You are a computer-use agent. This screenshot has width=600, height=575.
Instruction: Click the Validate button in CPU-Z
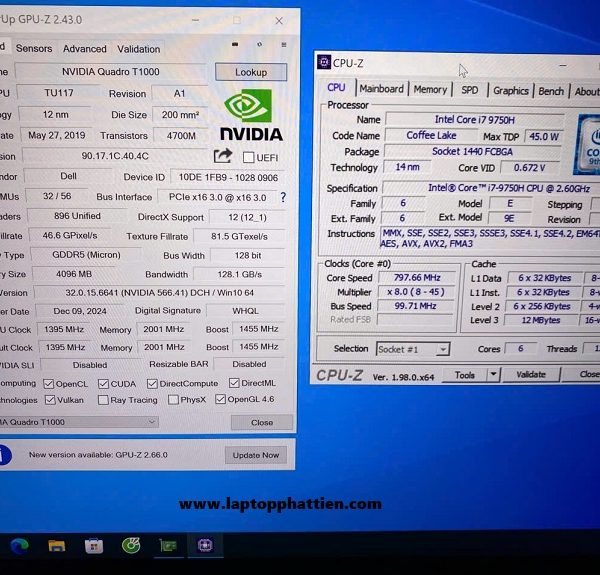(x=531, y=375)
